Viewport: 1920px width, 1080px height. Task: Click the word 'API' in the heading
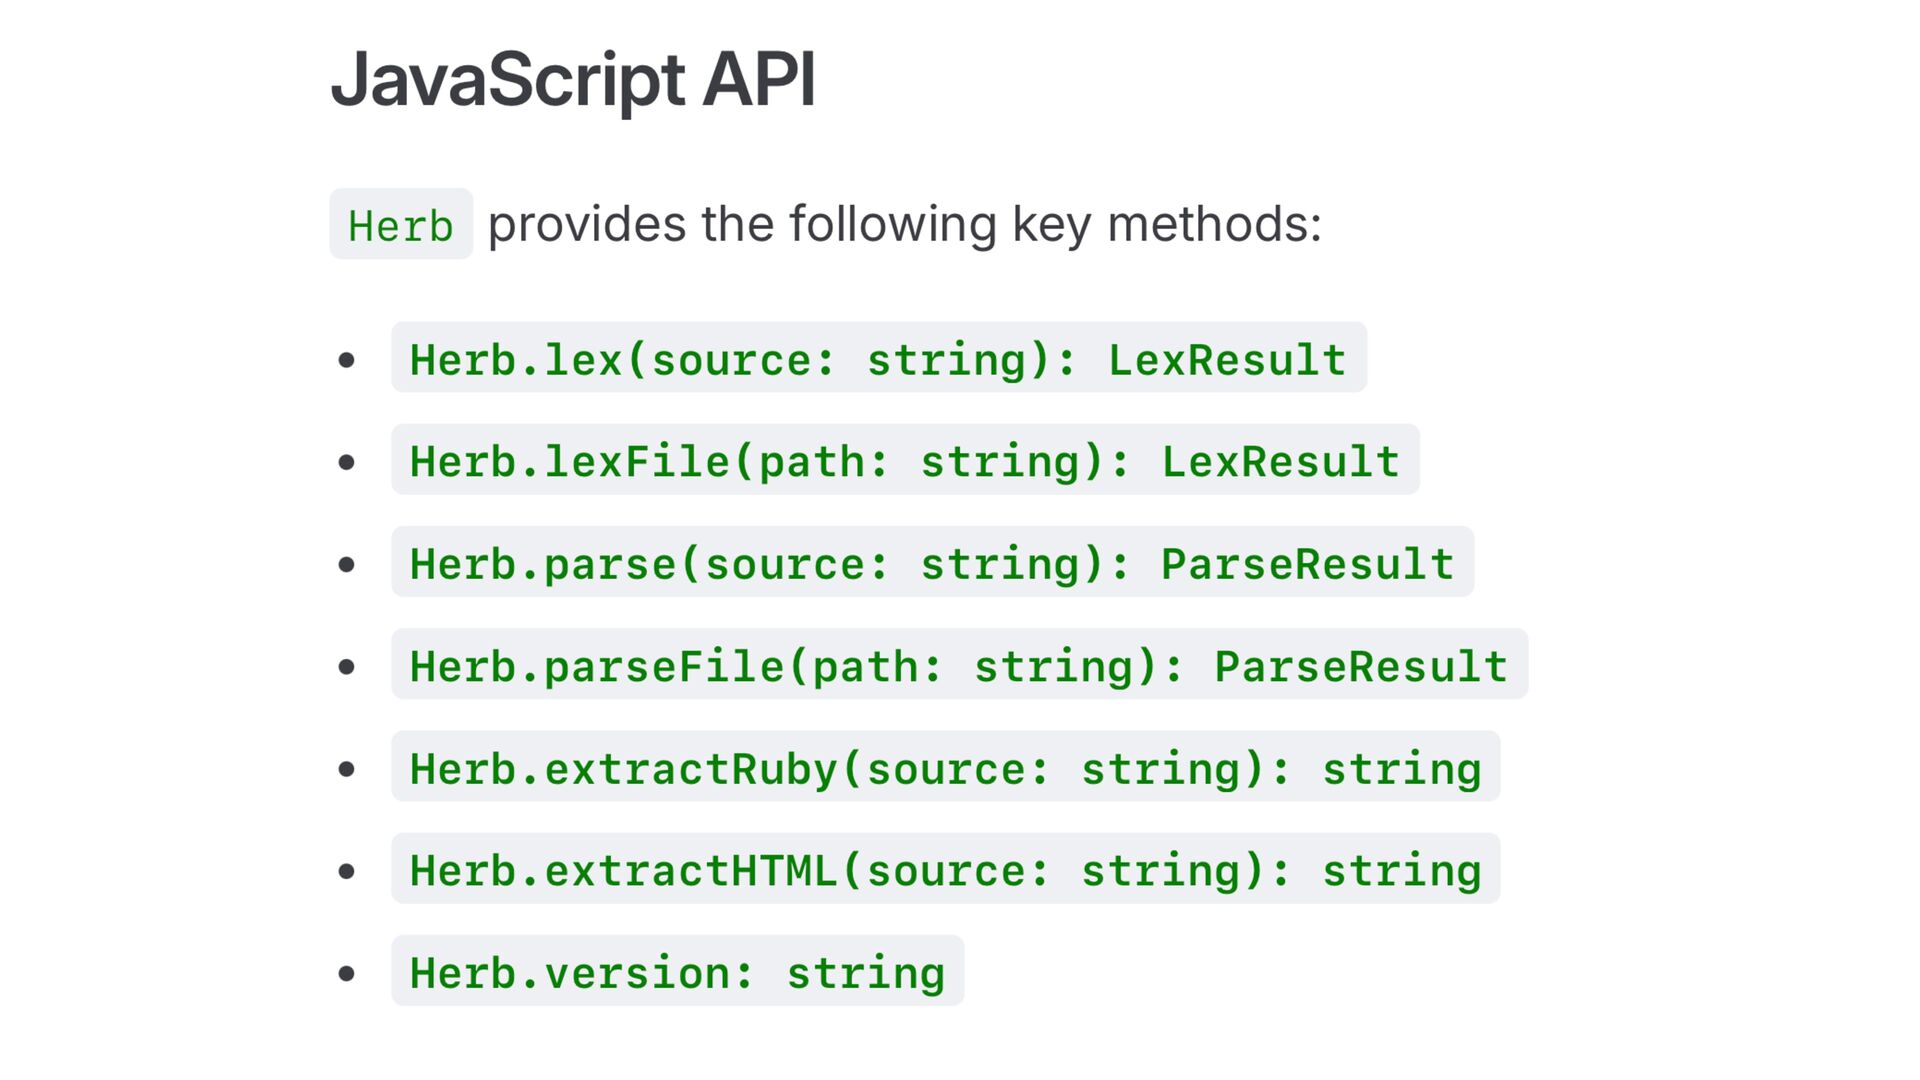coord(758,80)
